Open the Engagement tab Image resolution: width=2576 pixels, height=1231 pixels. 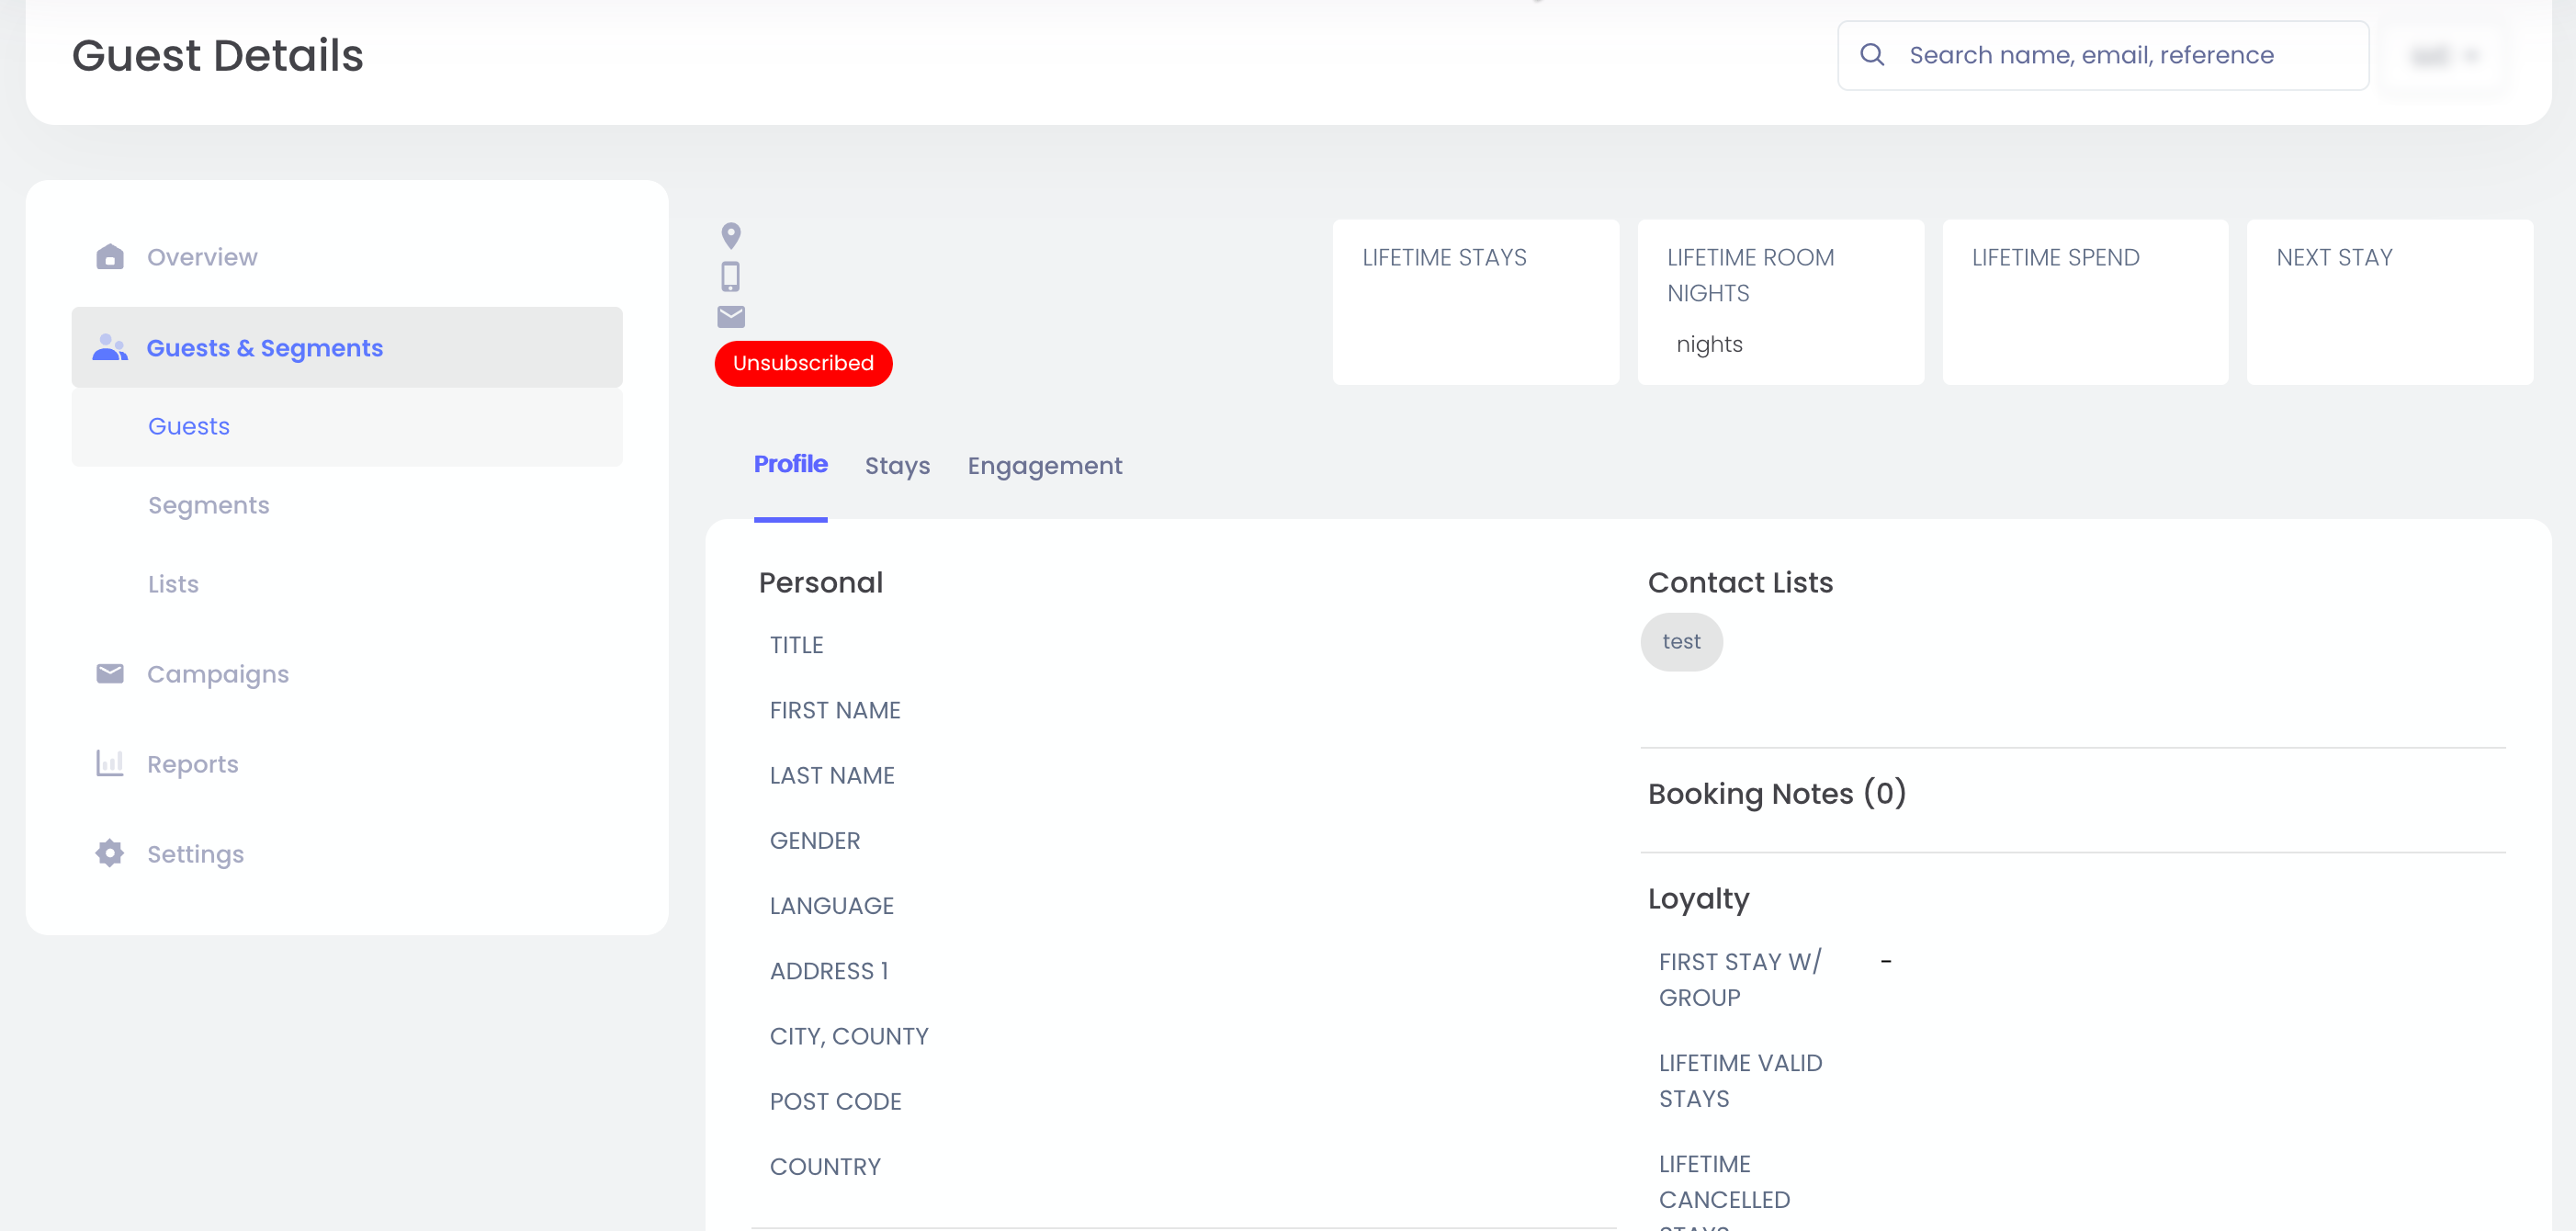pyautogui.click(x=1044, y=466)
